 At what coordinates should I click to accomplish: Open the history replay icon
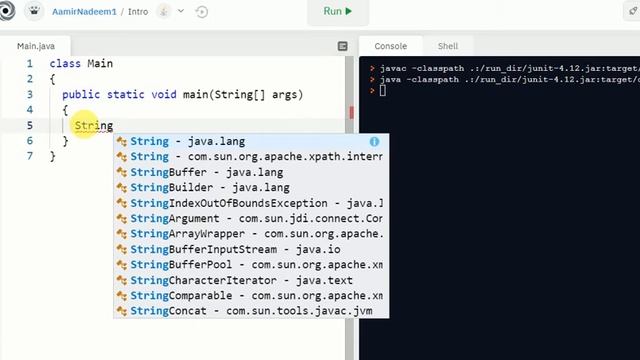(x=202, y=12)
